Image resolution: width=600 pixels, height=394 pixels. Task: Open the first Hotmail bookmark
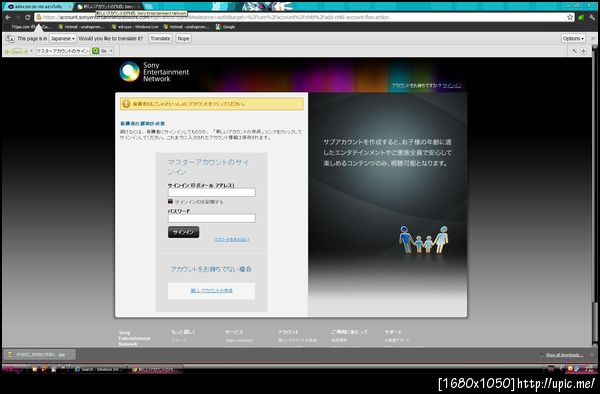click(x=81, y=27)
